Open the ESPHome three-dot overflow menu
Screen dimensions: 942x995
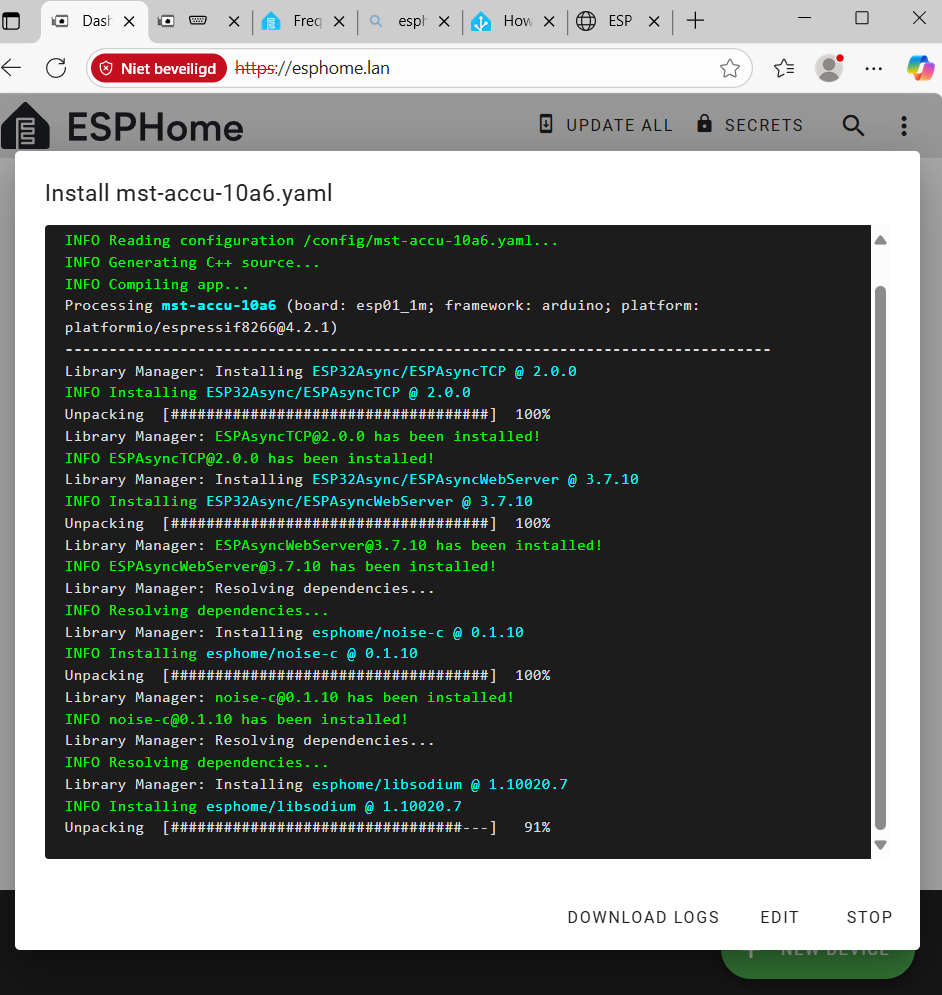[904, 126]
